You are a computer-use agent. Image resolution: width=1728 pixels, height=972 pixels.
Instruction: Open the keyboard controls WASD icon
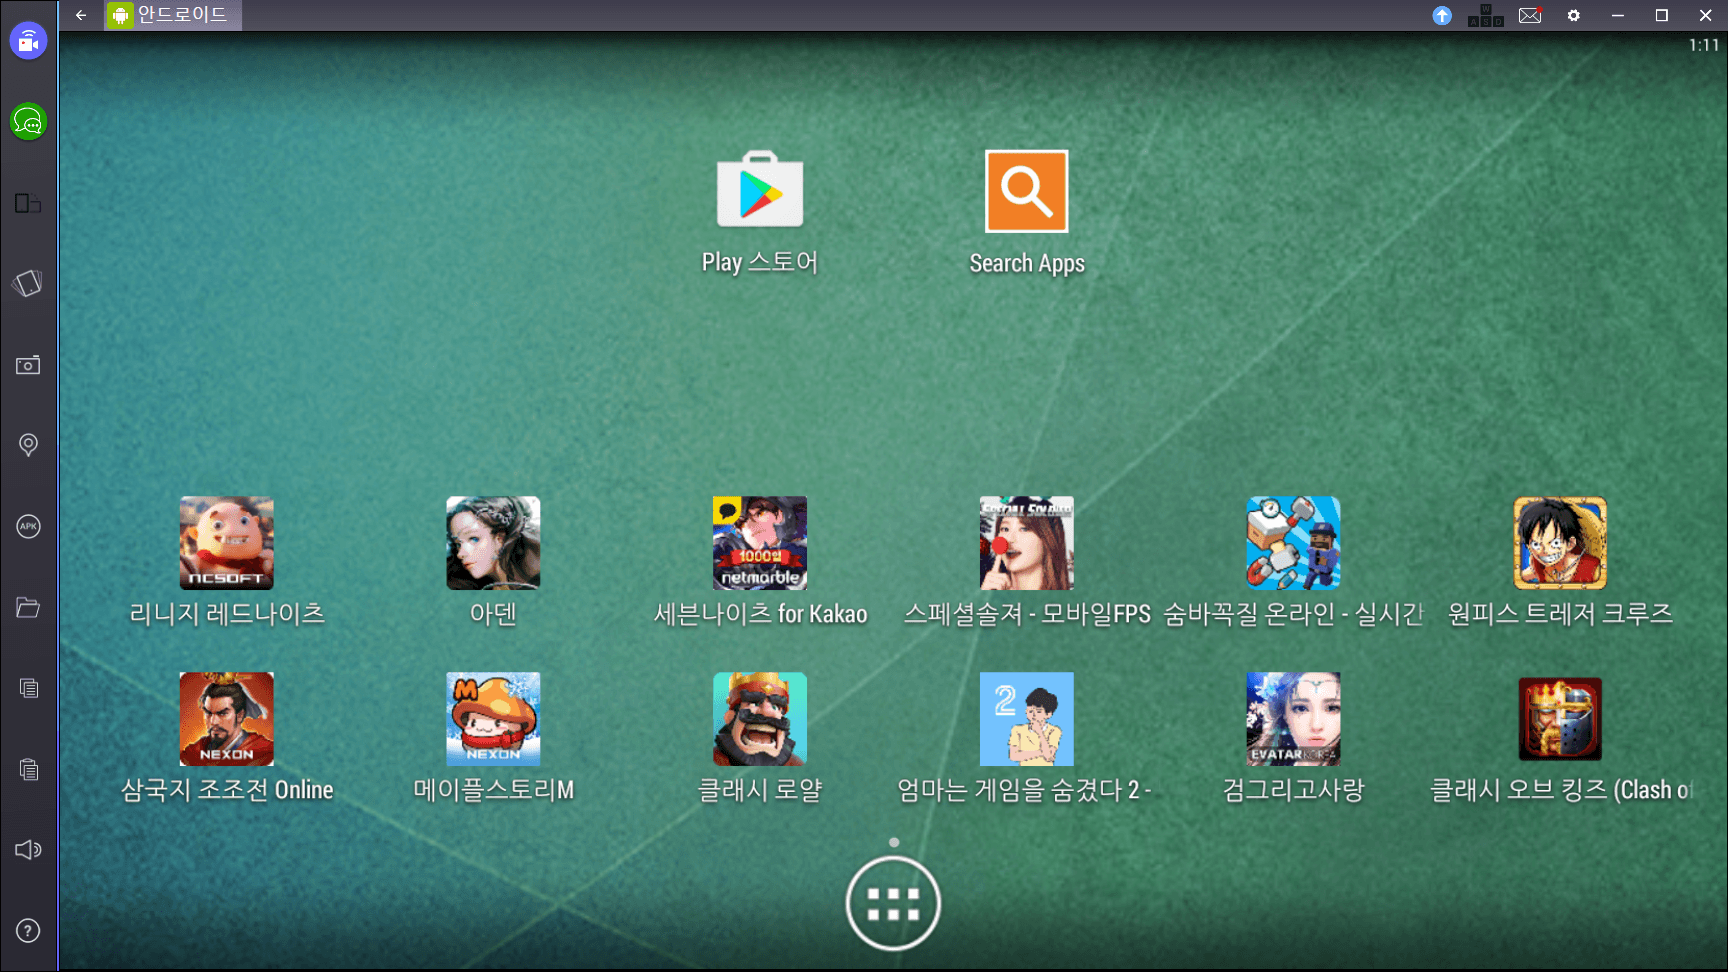click(1486, 15)
